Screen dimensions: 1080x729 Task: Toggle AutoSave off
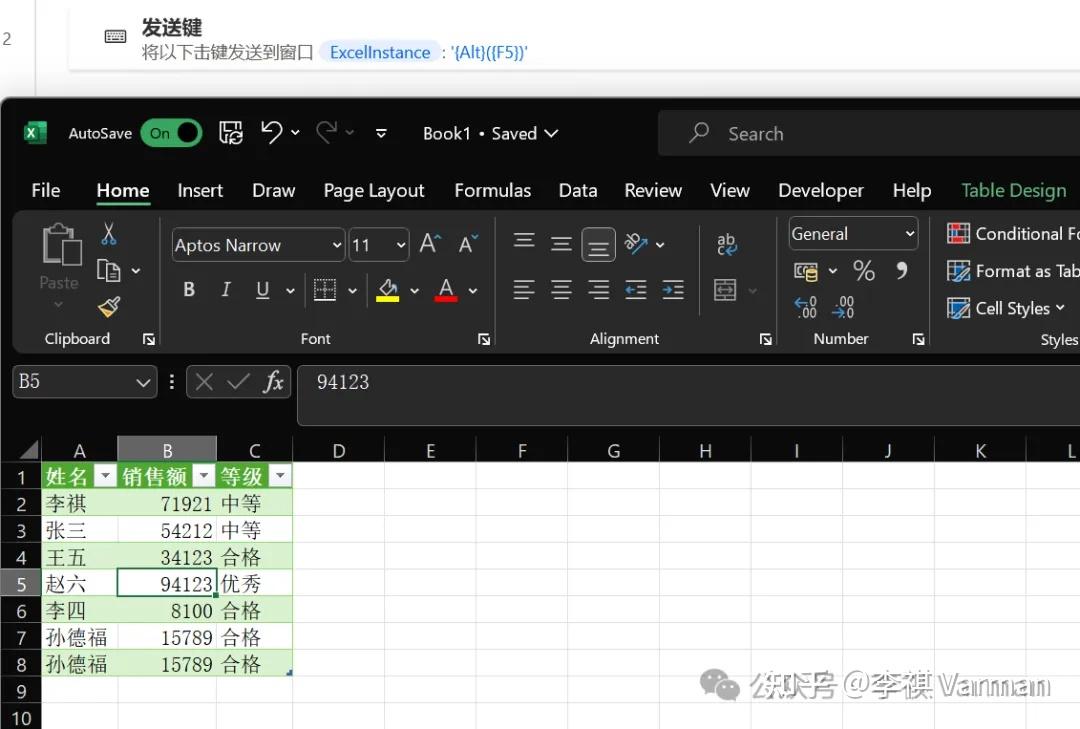(171, 133)
